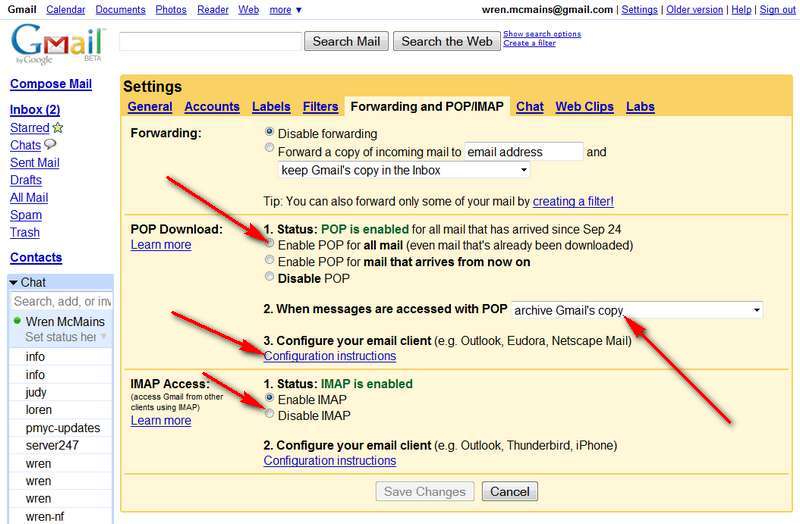Click green status dot for Wren McMains
Viewport: 800px width, 524px height.
point(17,321)
